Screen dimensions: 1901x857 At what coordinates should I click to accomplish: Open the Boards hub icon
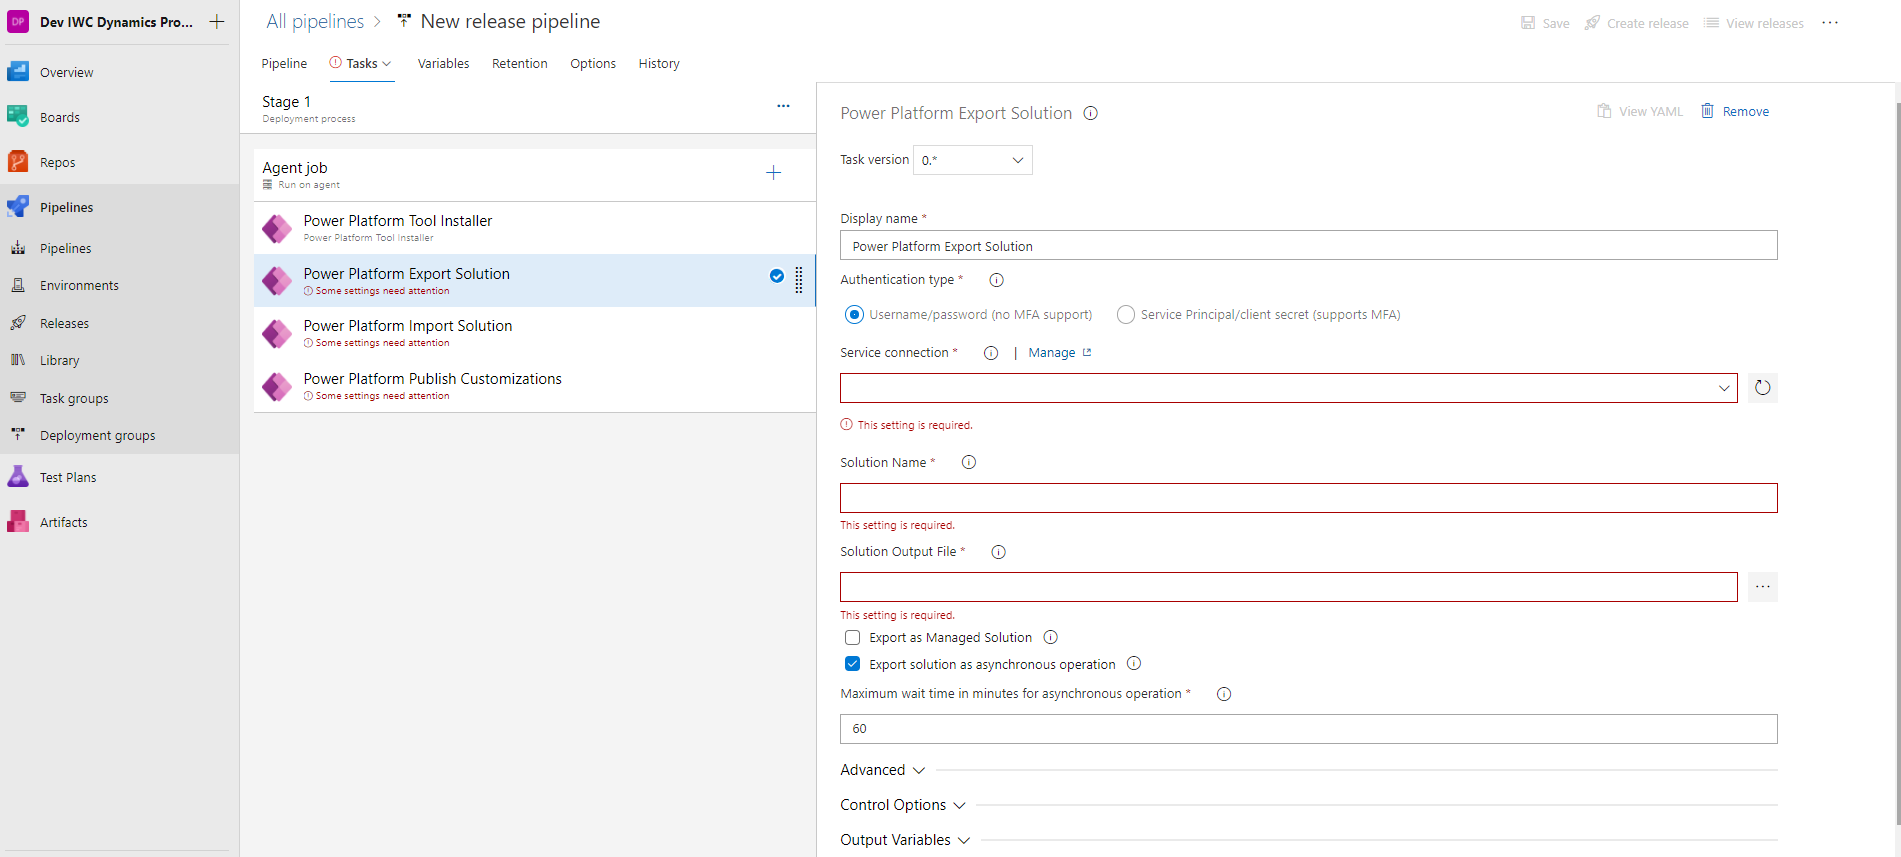click(x=18, y=117)
